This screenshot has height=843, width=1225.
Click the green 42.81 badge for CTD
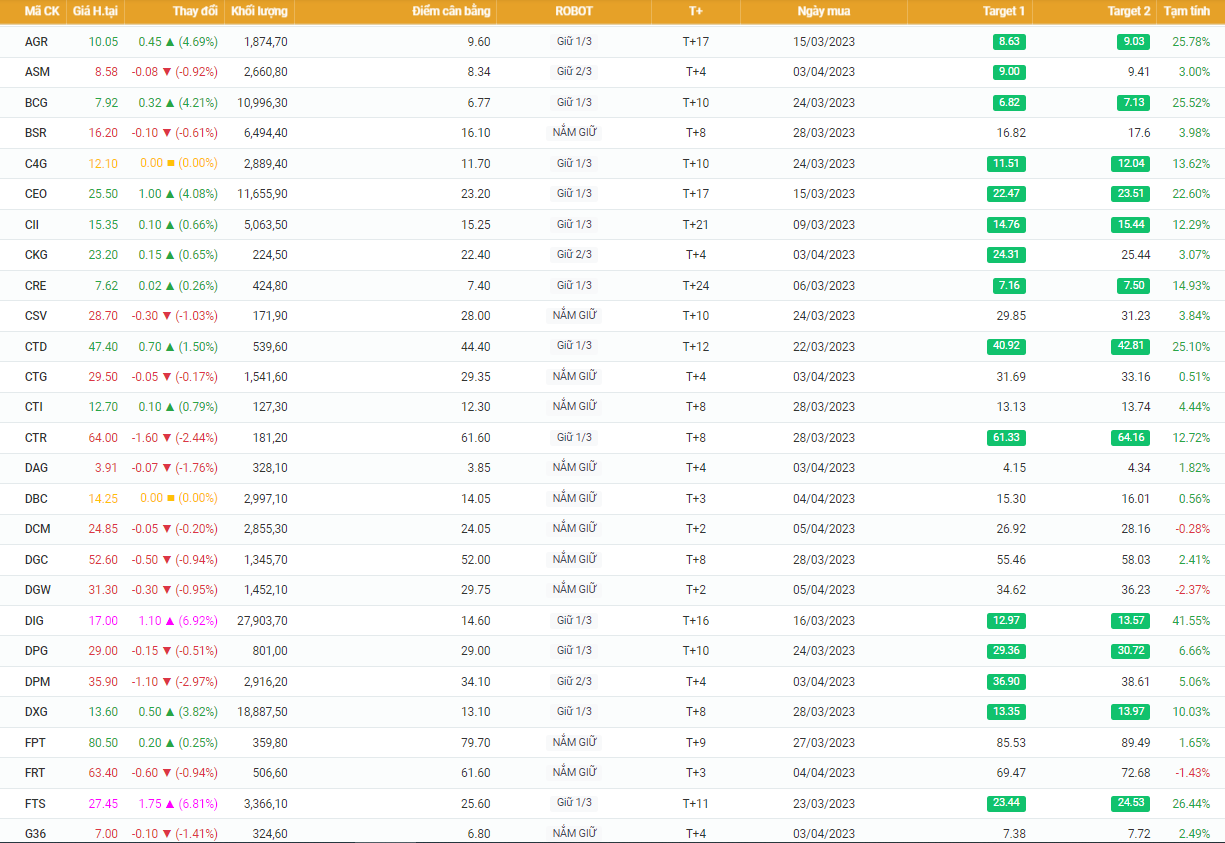[1130, 347]
